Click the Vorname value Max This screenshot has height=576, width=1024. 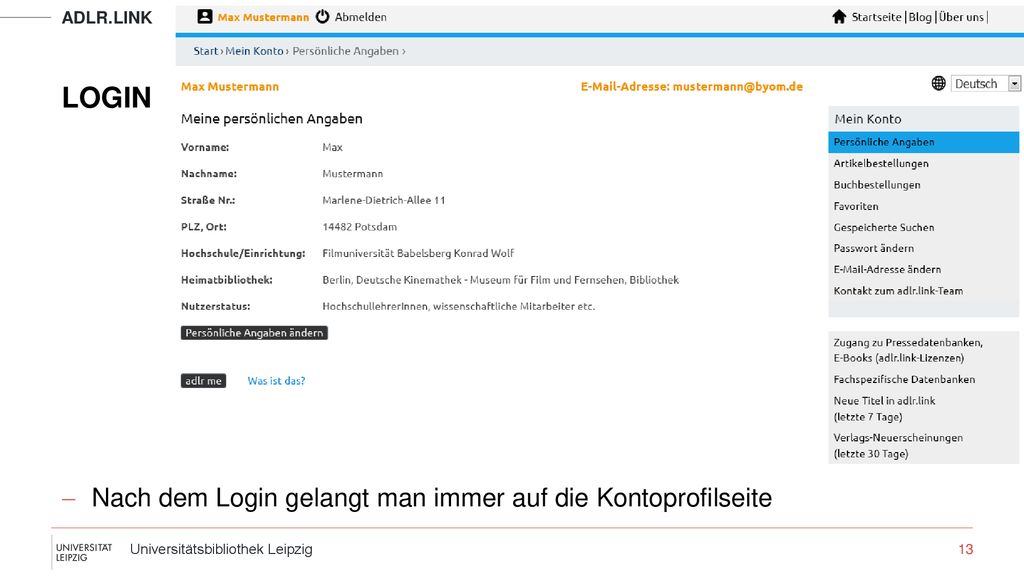[332, 148]
